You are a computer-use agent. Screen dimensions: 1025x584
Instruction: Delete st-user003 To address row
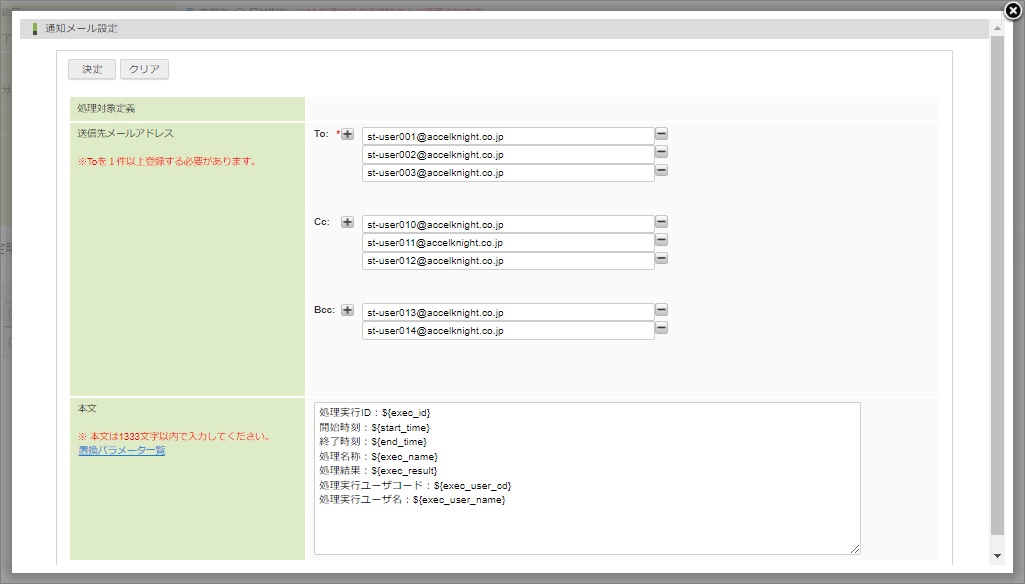pyautogui.click(x=661, y=170)
